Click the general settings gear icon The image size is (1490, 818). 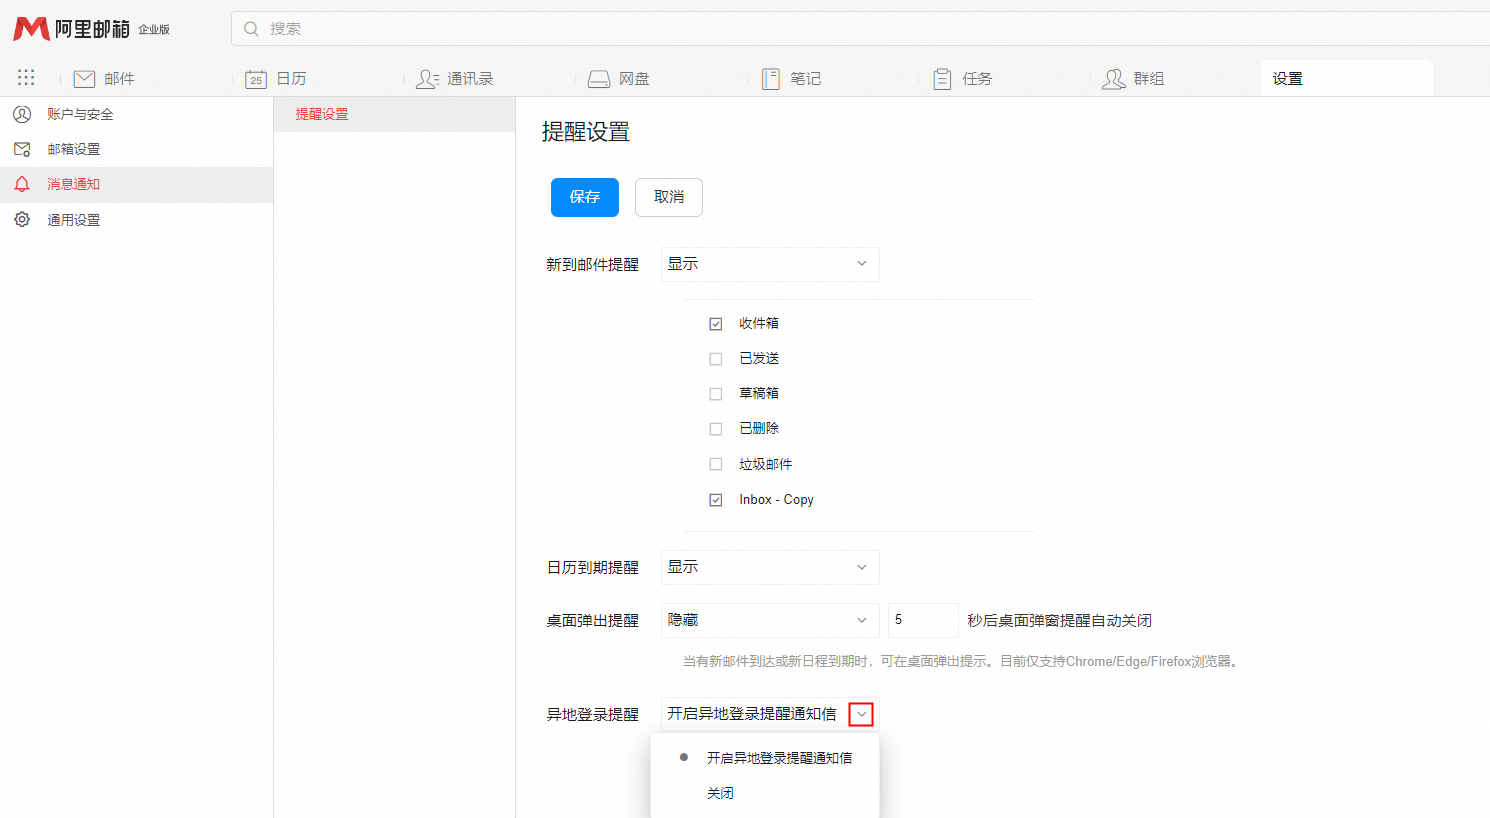[x=22, y=219]
